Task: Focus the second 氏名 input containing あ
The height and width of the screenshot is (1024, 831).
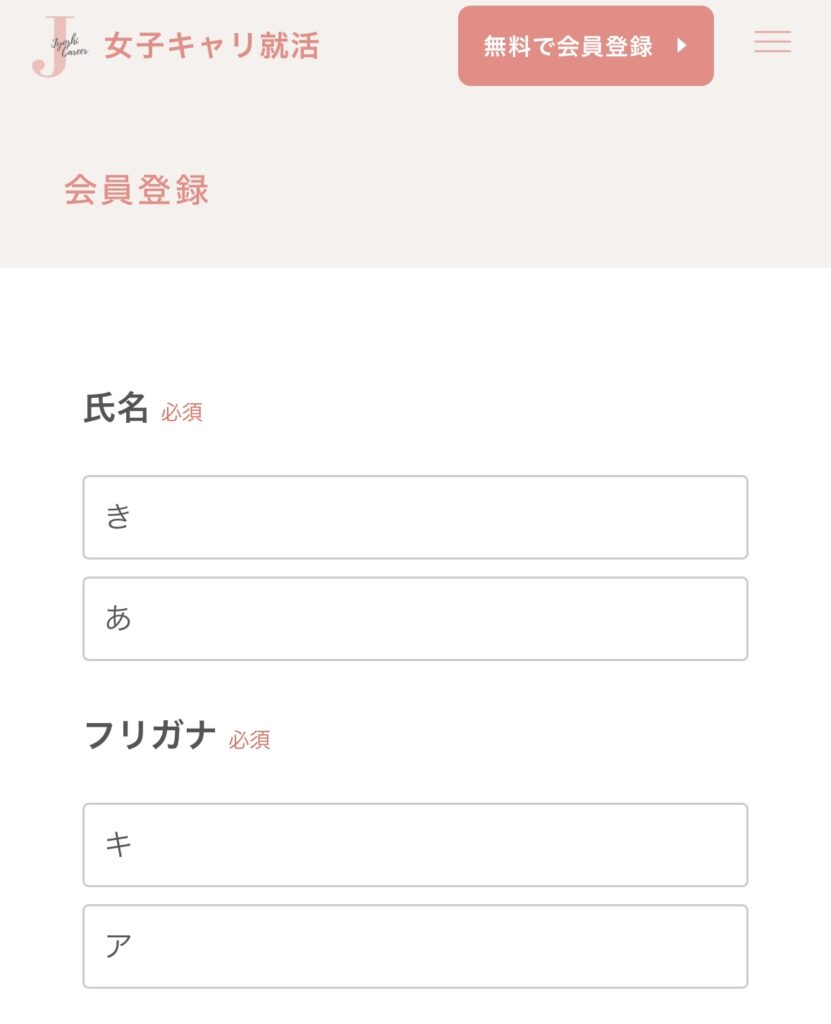Action: [x=415, y=618]
